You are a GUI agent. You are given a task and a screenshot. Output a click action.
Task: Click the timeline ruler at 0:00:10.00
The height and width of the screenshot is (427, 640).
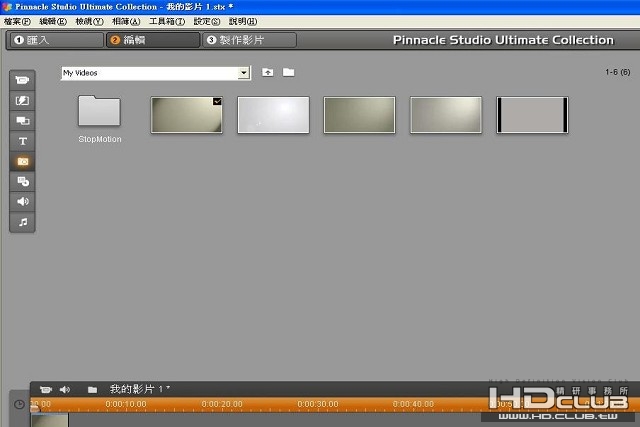tap(126, 404)
